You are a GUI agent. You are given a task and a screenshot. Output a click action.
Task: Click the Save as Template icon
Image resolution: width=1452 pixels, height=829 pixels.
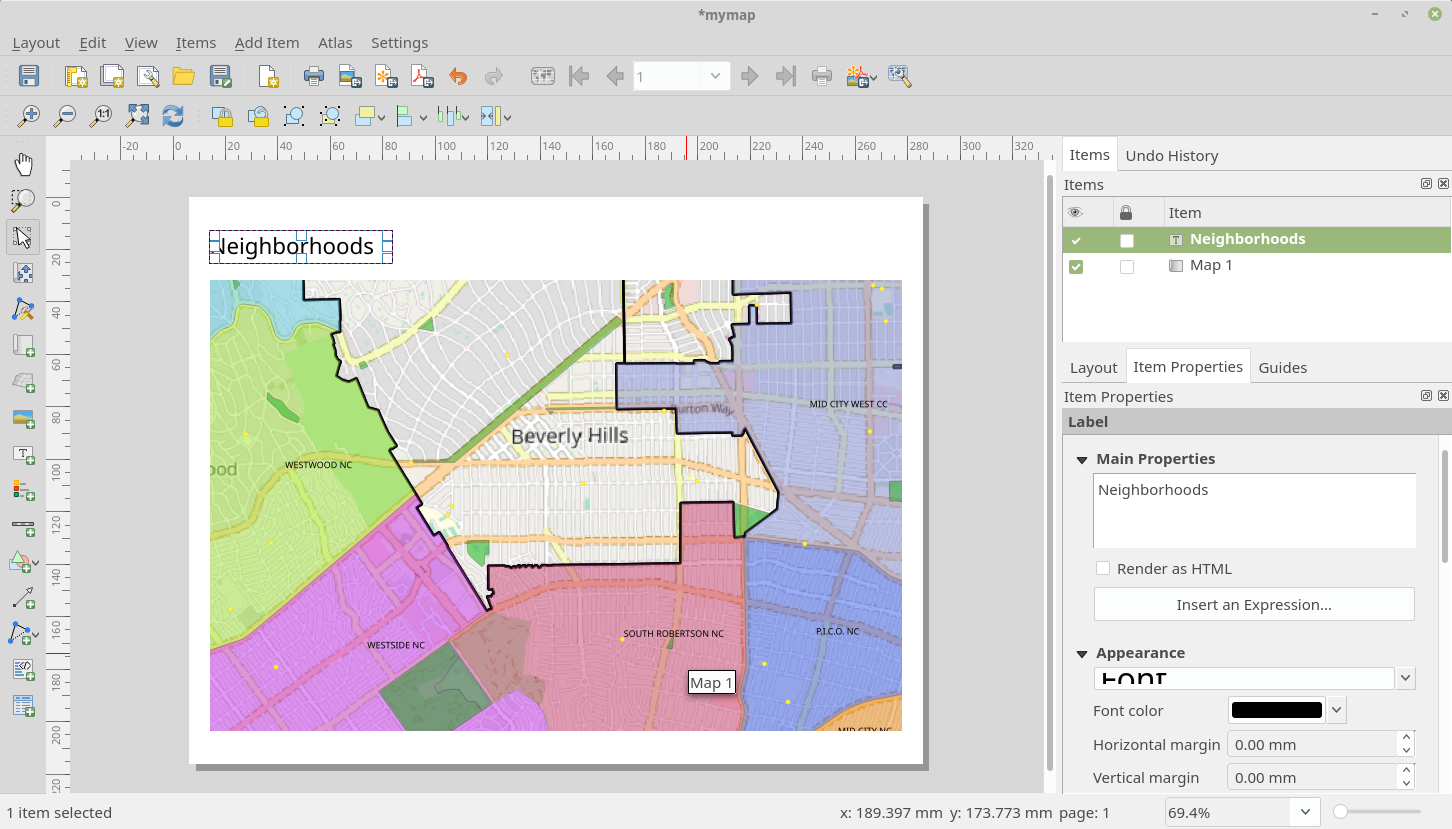click(x=220, y=76)
